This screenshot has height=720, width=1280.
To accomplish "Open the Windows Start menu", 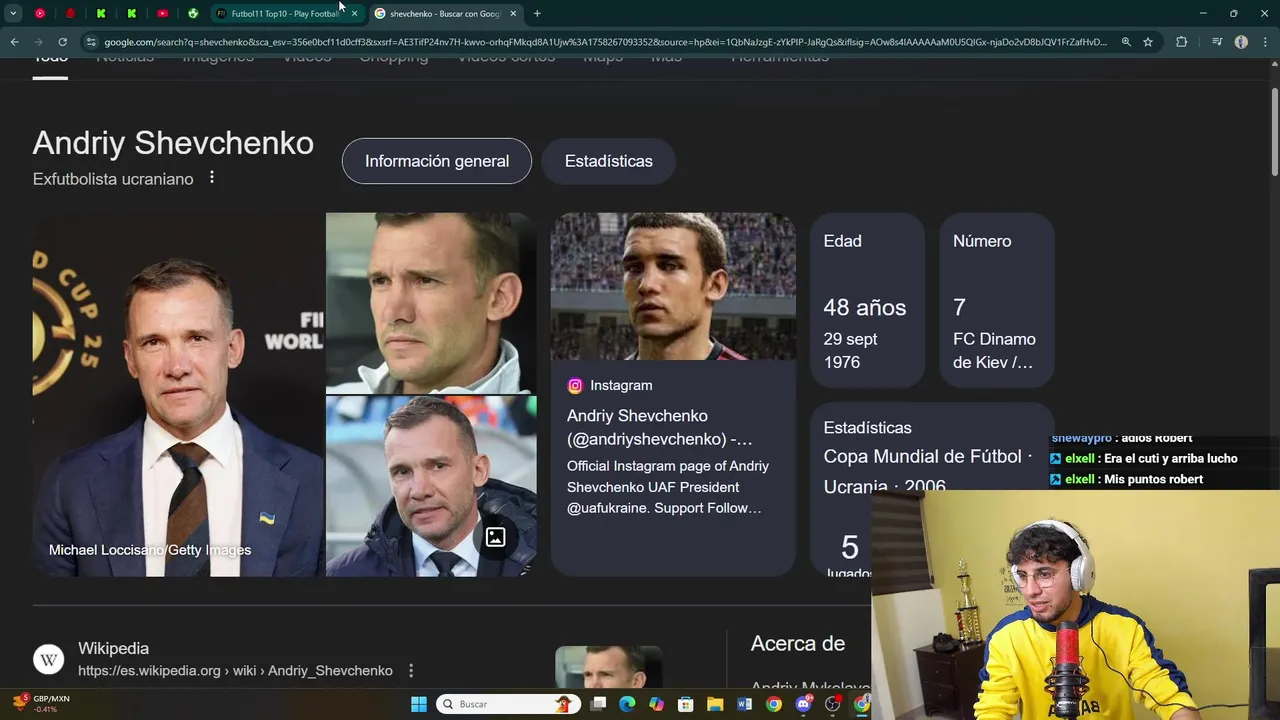I will [419, 704].
